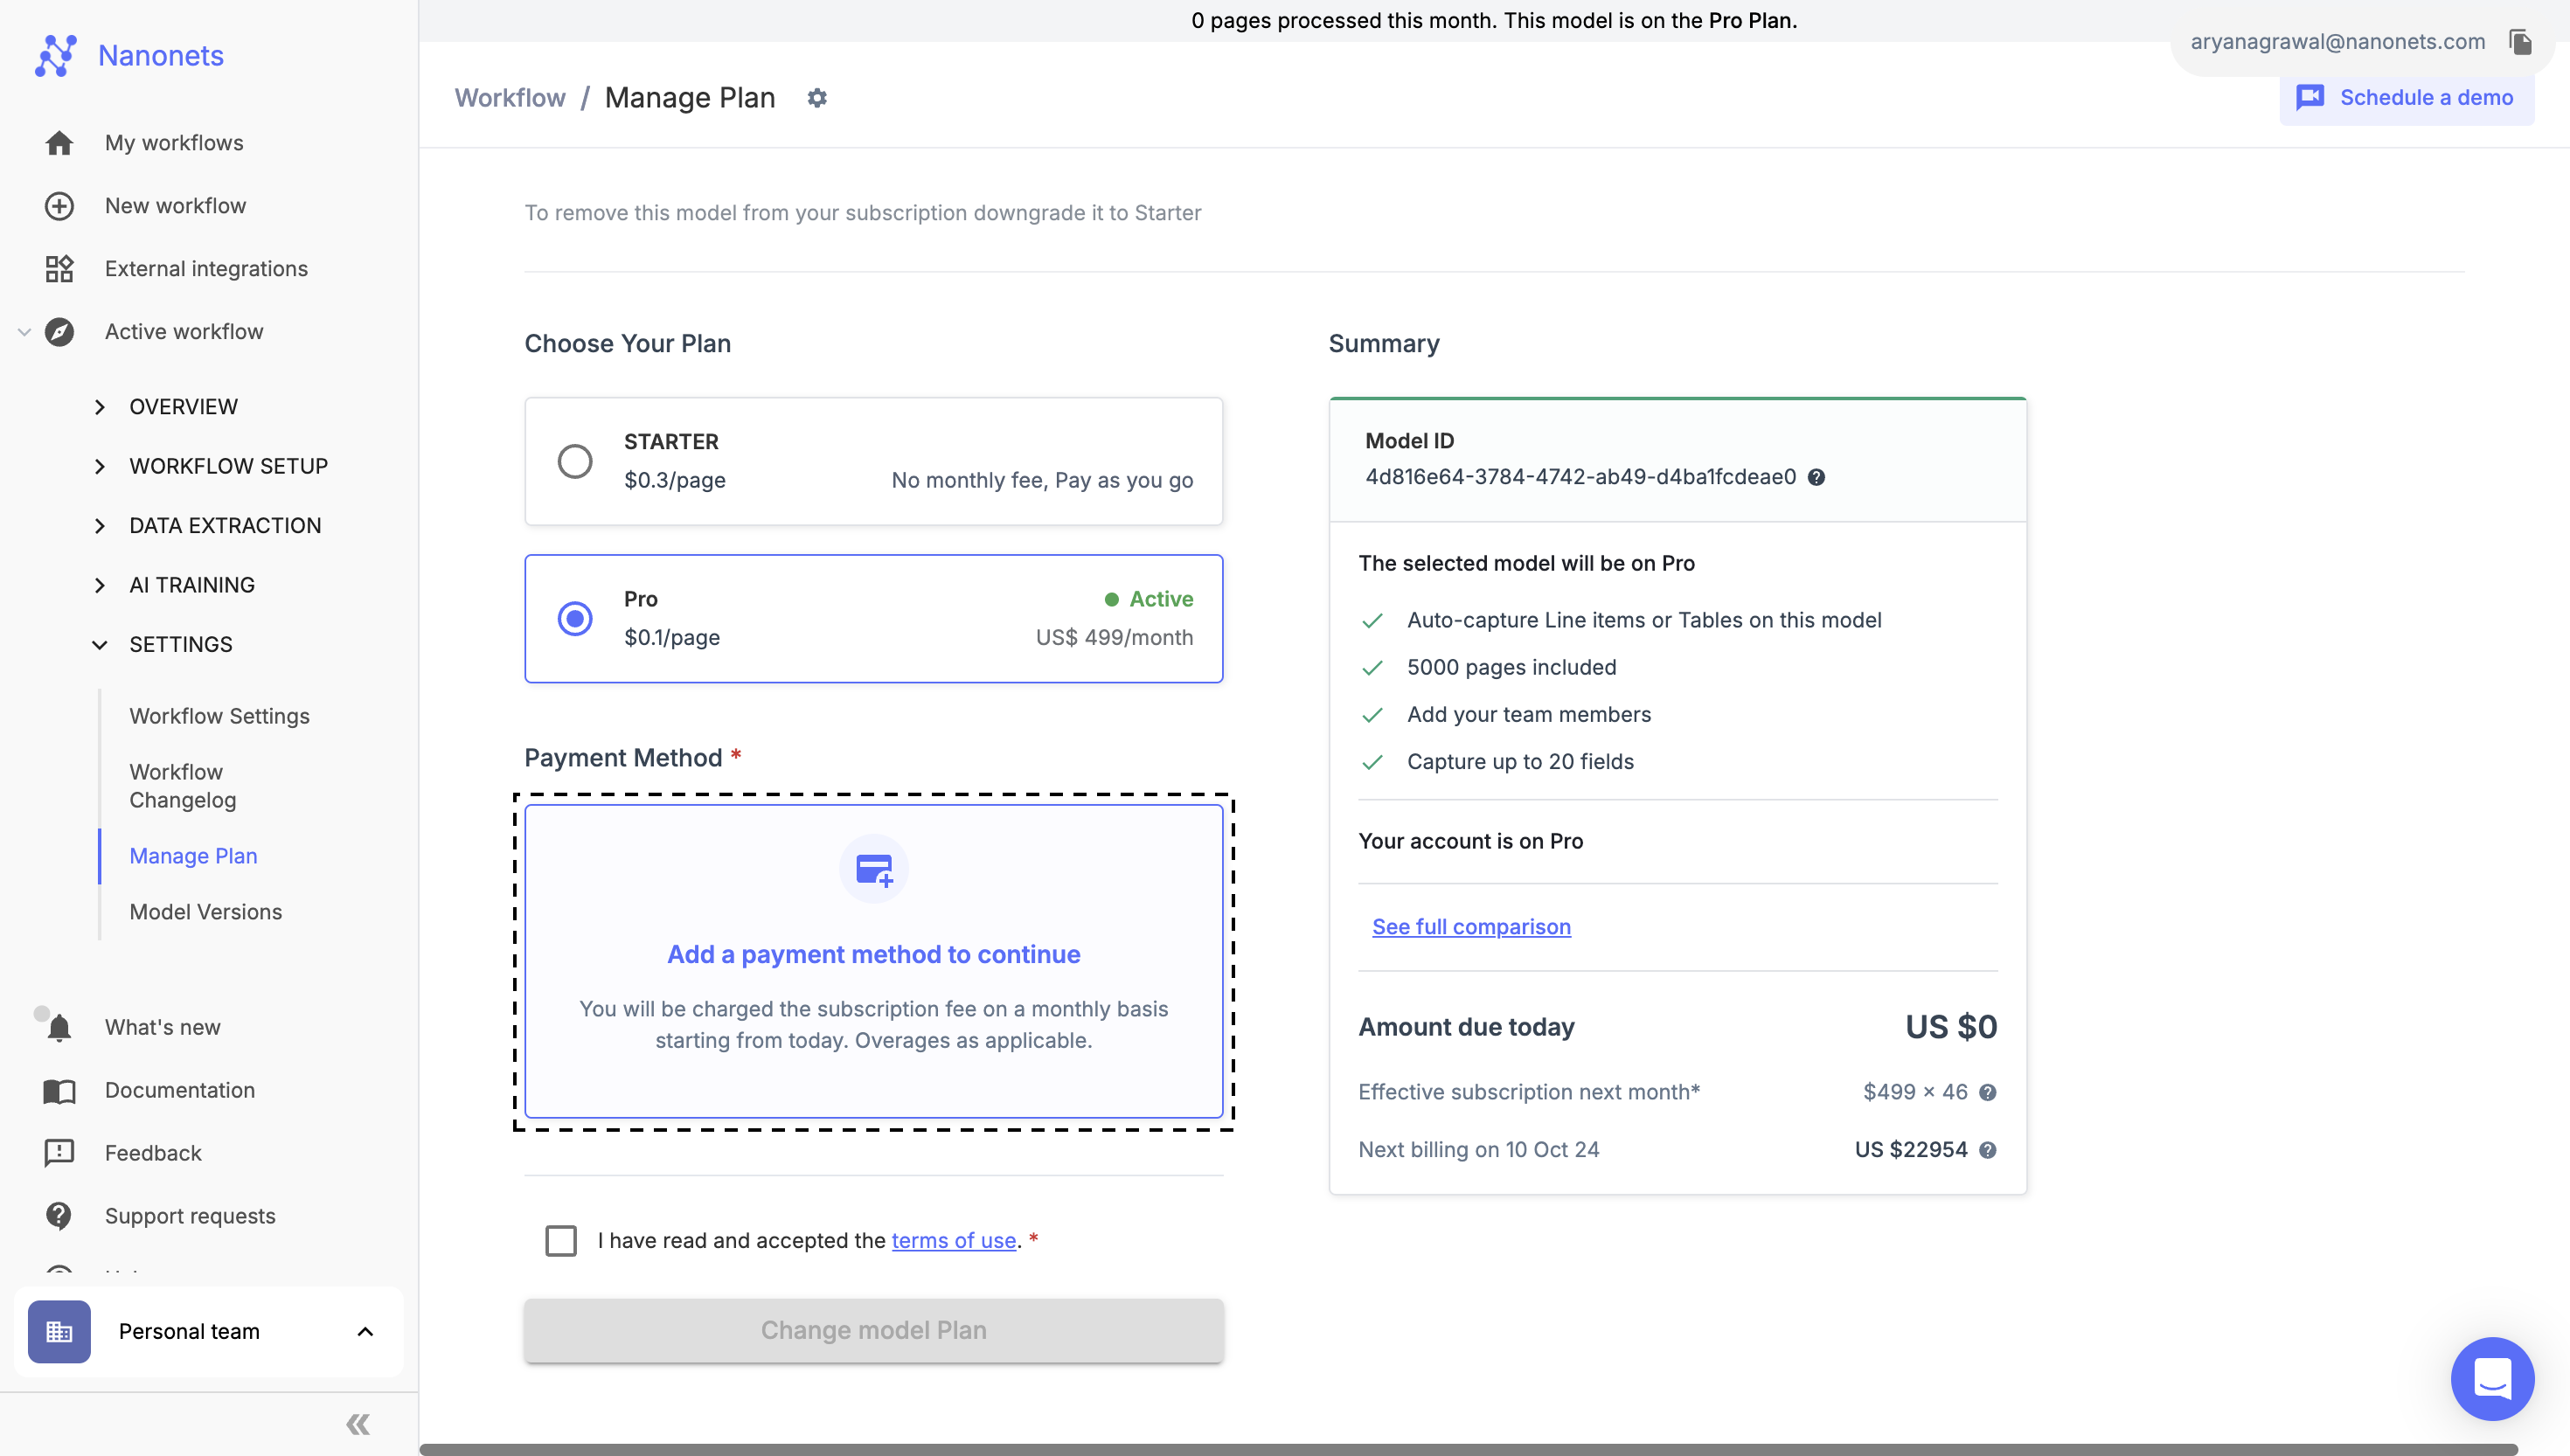
Task: Click Capture up to 20 fields line
Action: tap(1520, 762)
